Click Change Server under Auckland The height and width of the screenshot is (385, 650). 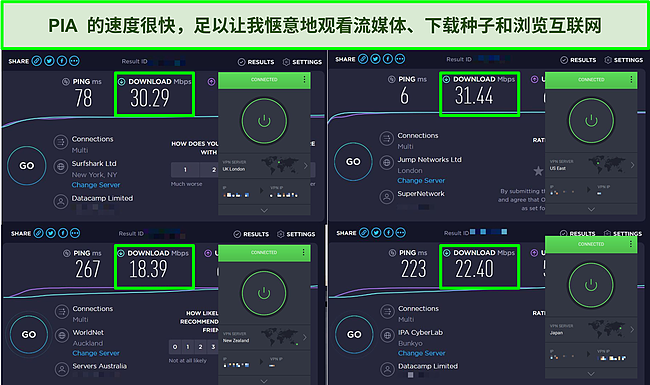tap(96, 353)
